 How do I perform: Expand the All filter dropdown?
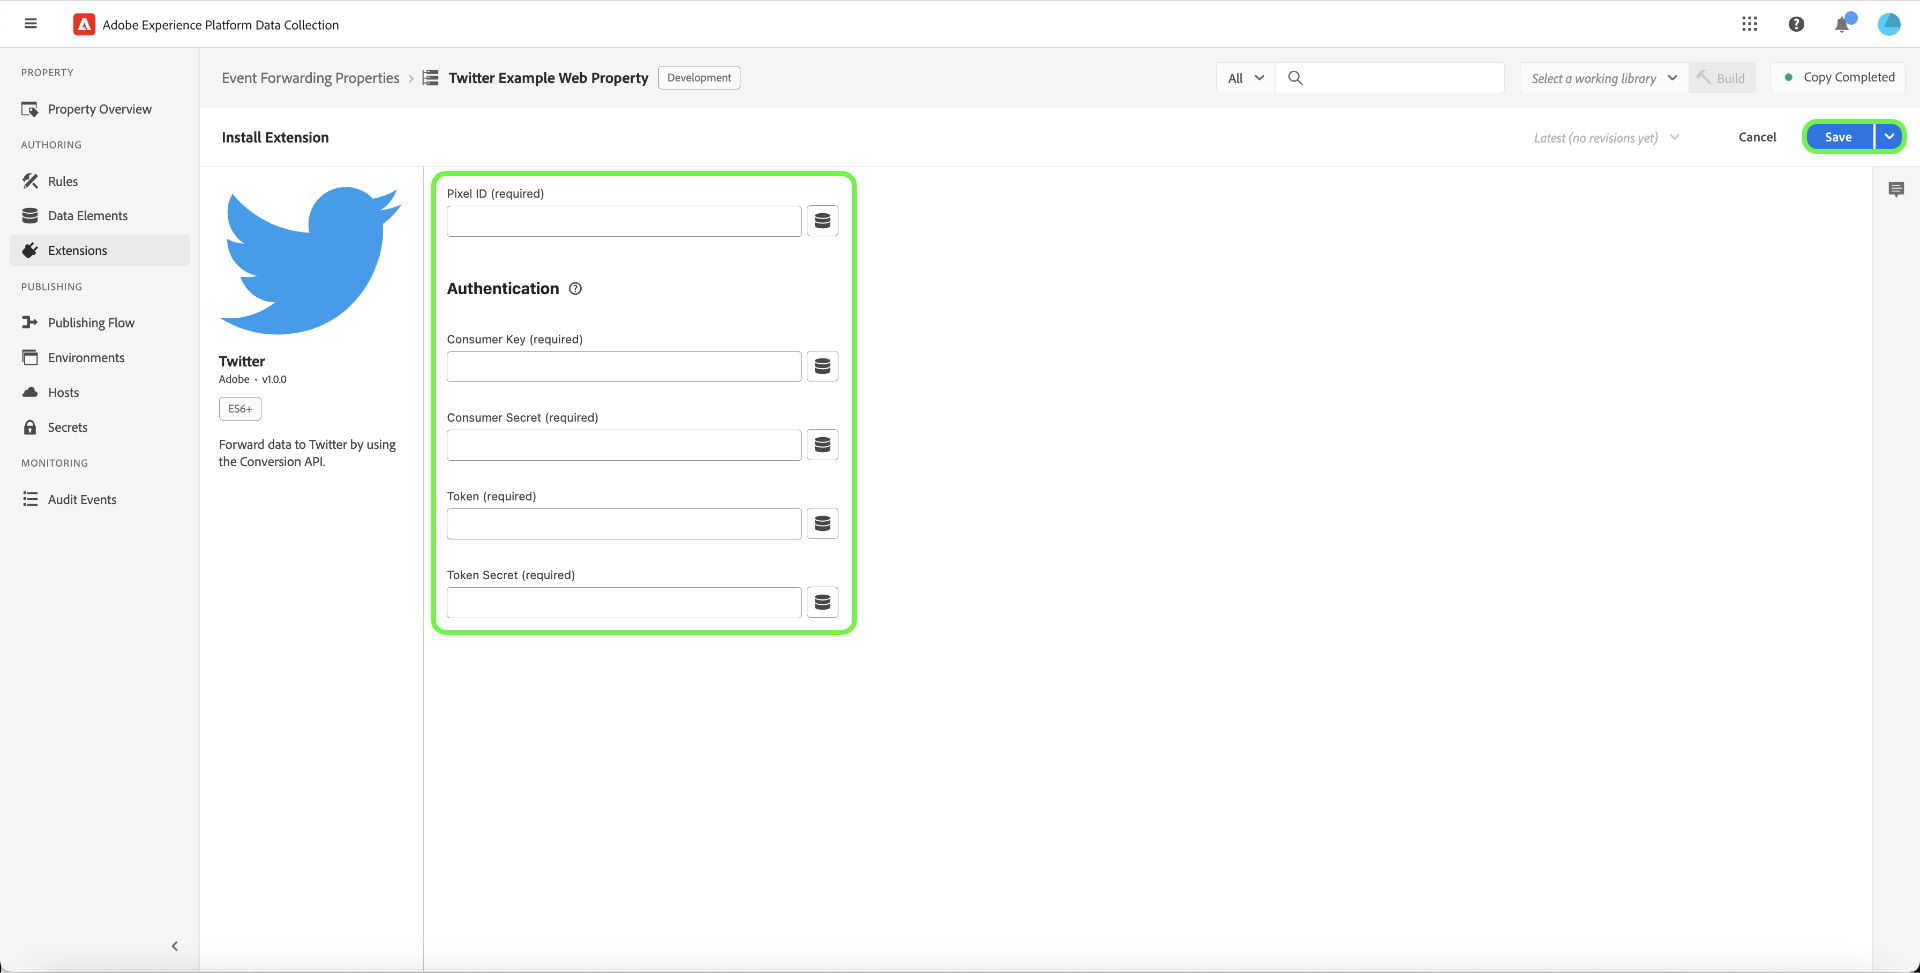point(1246,78)
